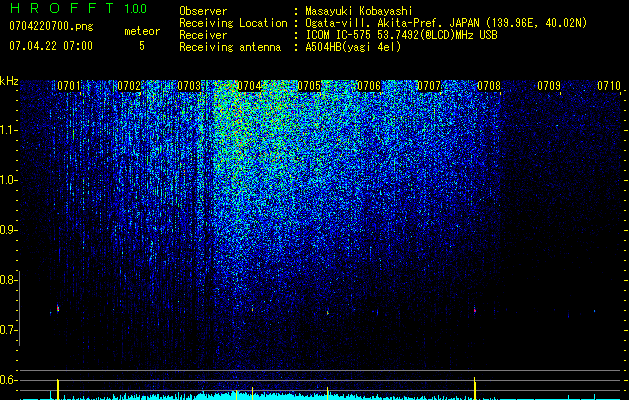Click the A504HB(yagi 4el) antenna text

point(353,47)
